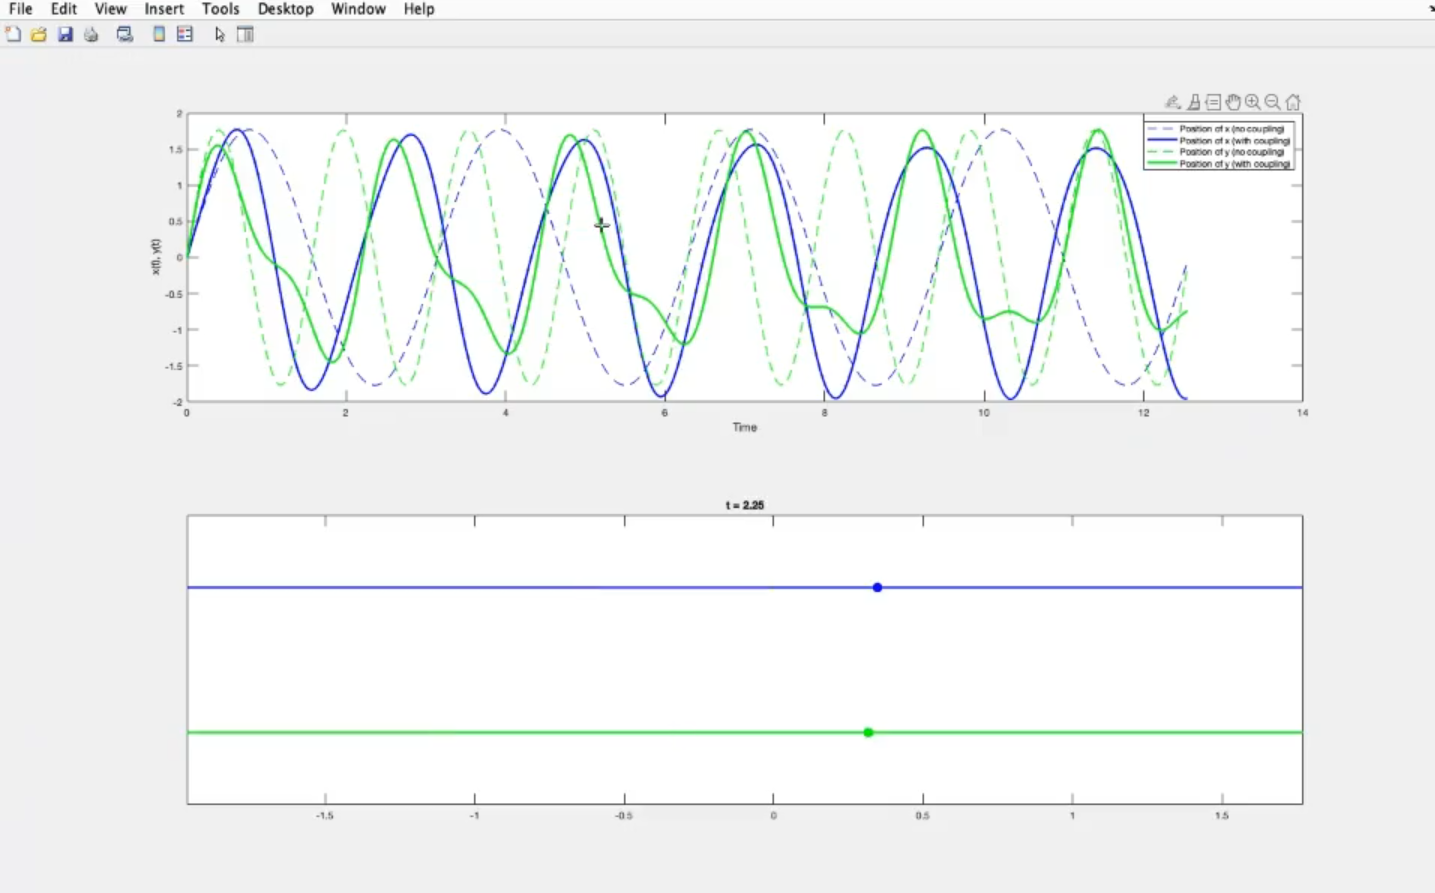The image size is (1435, 893).
Task: Print the figure with the printer icon
Action: 91,34
